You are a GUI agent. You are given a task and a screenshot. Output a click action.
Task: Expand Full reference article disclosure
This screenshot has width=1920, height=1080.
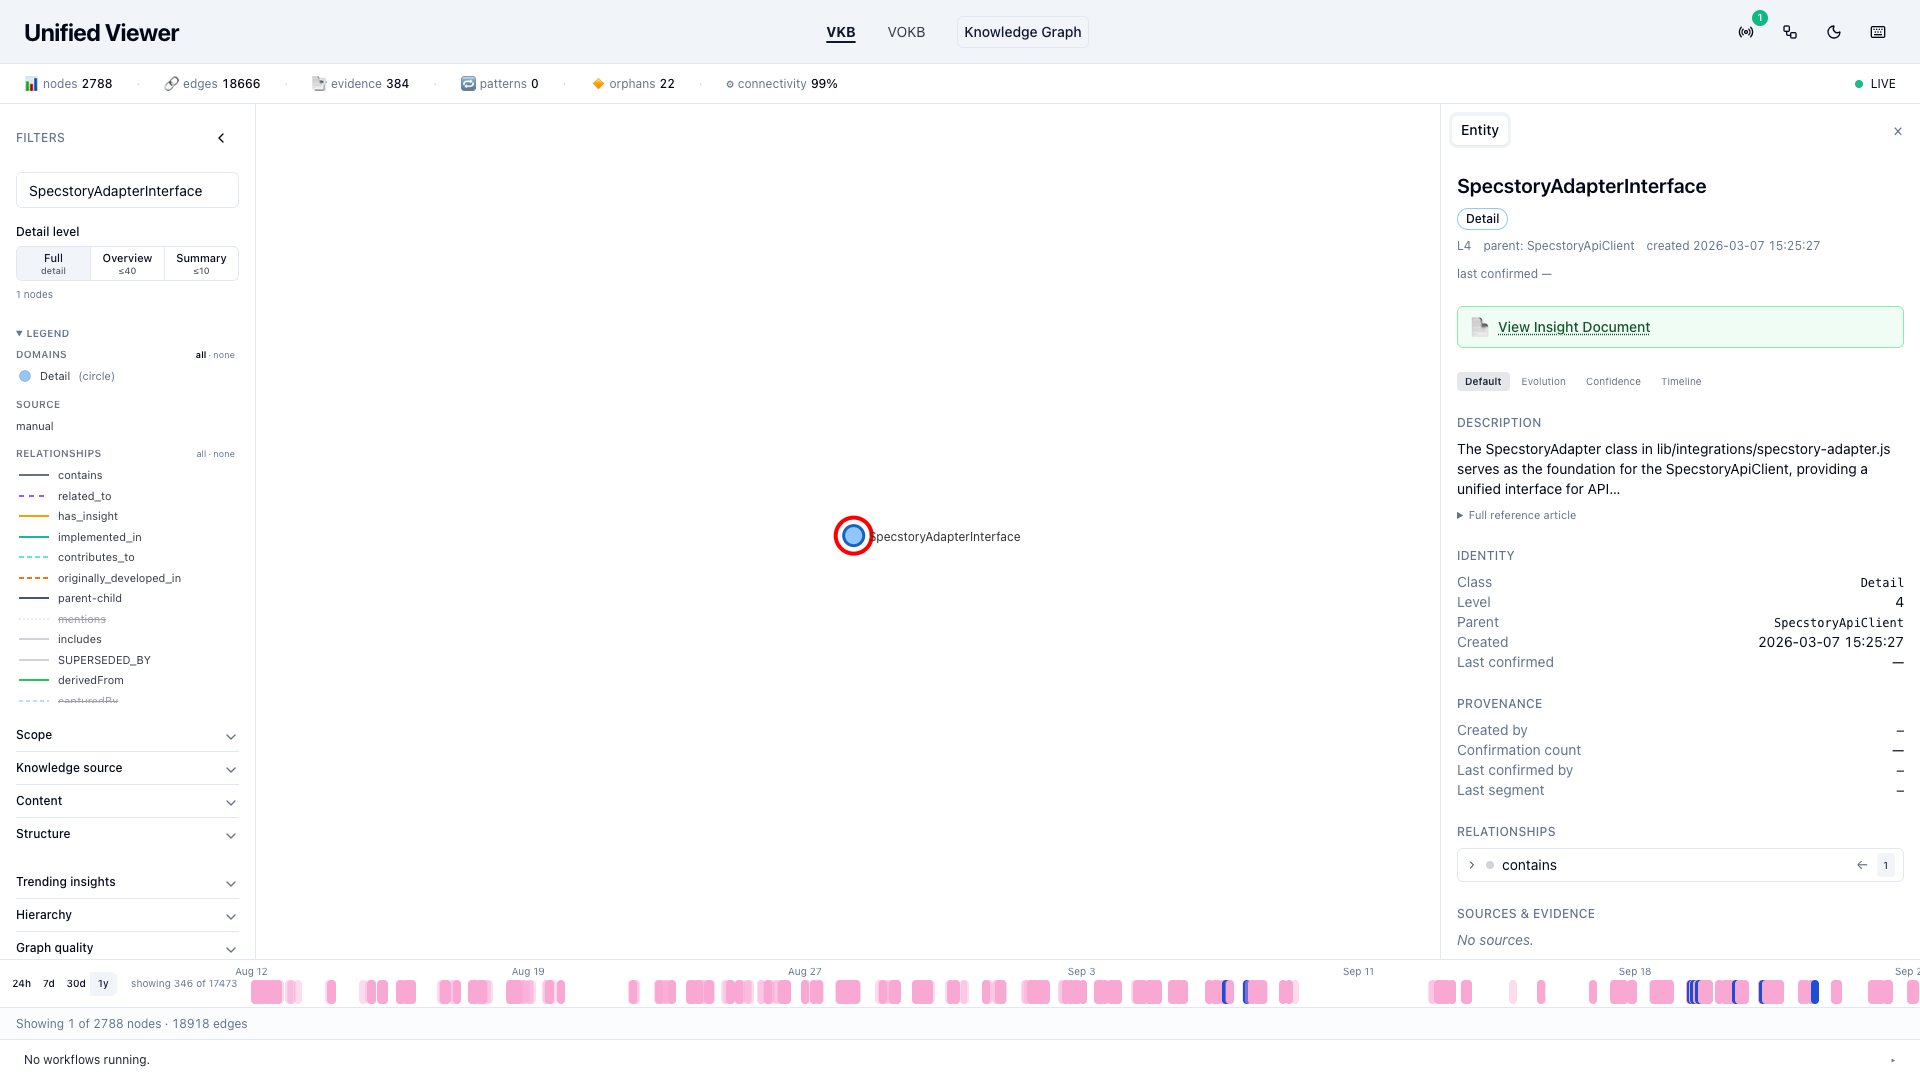click(x=1517, y=515)
